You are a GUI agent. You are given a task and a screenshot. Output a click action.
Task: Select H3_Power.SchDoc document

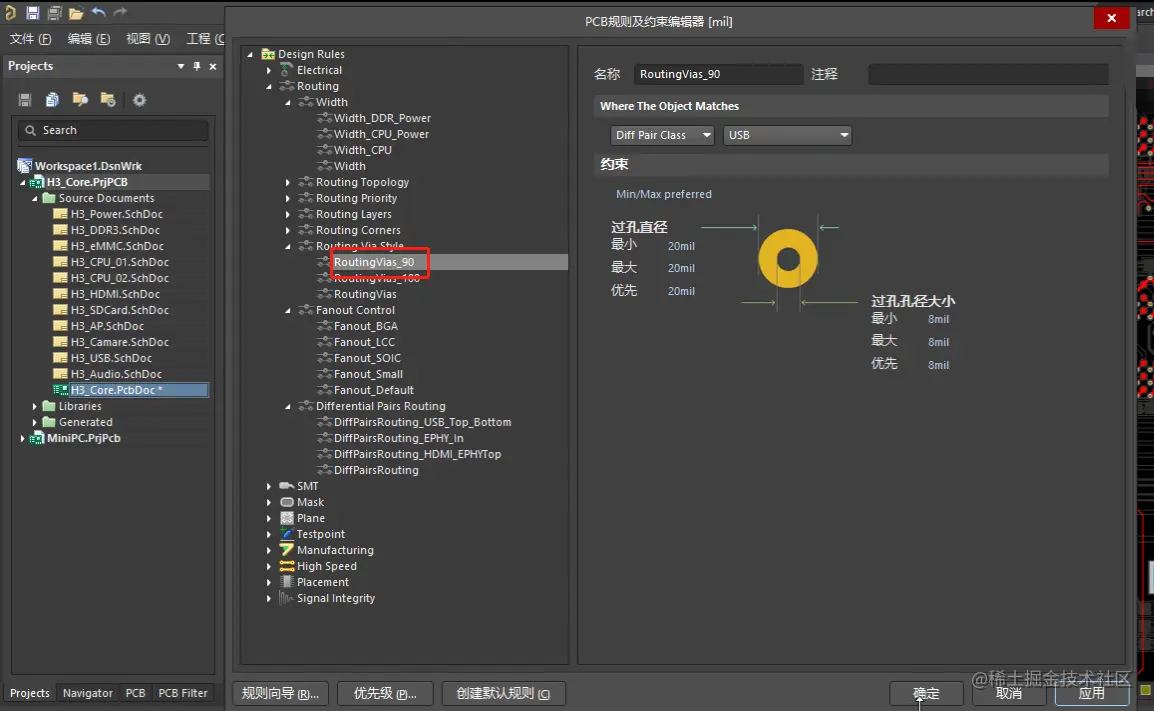(x=116, y=214)
